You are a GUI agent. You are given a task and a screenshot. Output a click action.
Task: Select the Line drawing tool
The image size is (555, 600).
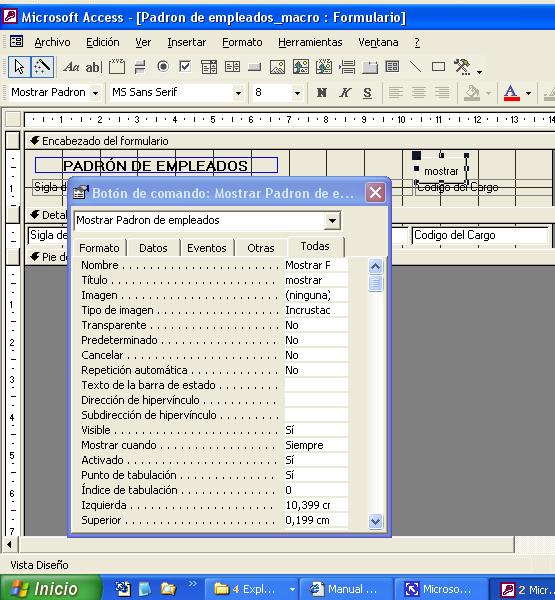(415, 67)
